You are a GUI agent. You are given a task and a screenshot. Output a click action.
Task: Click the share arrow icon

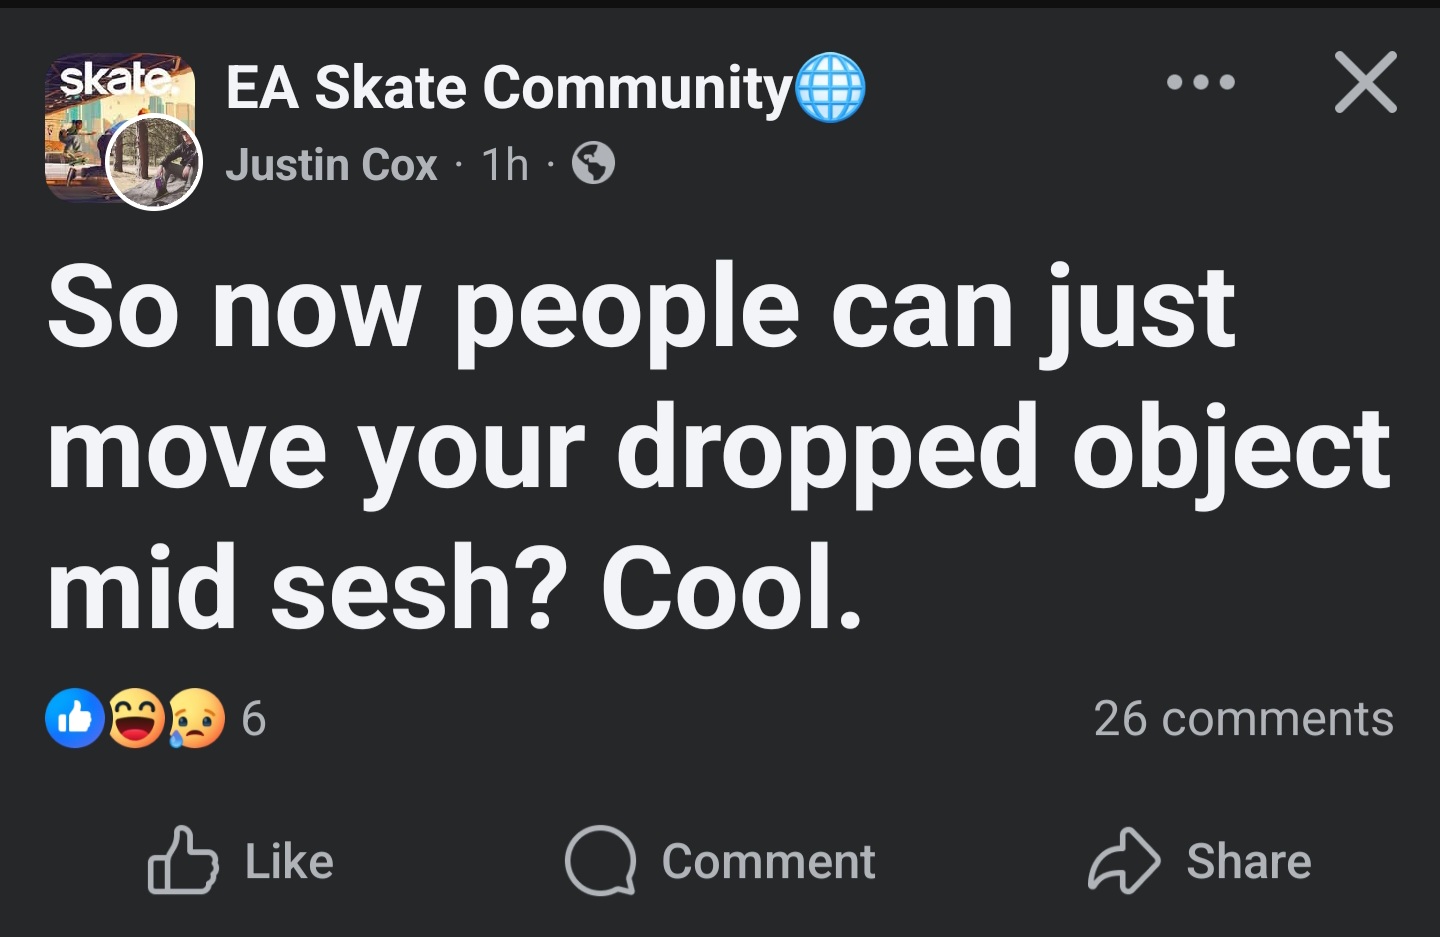pyautogui.click(x=1124, y=860)
